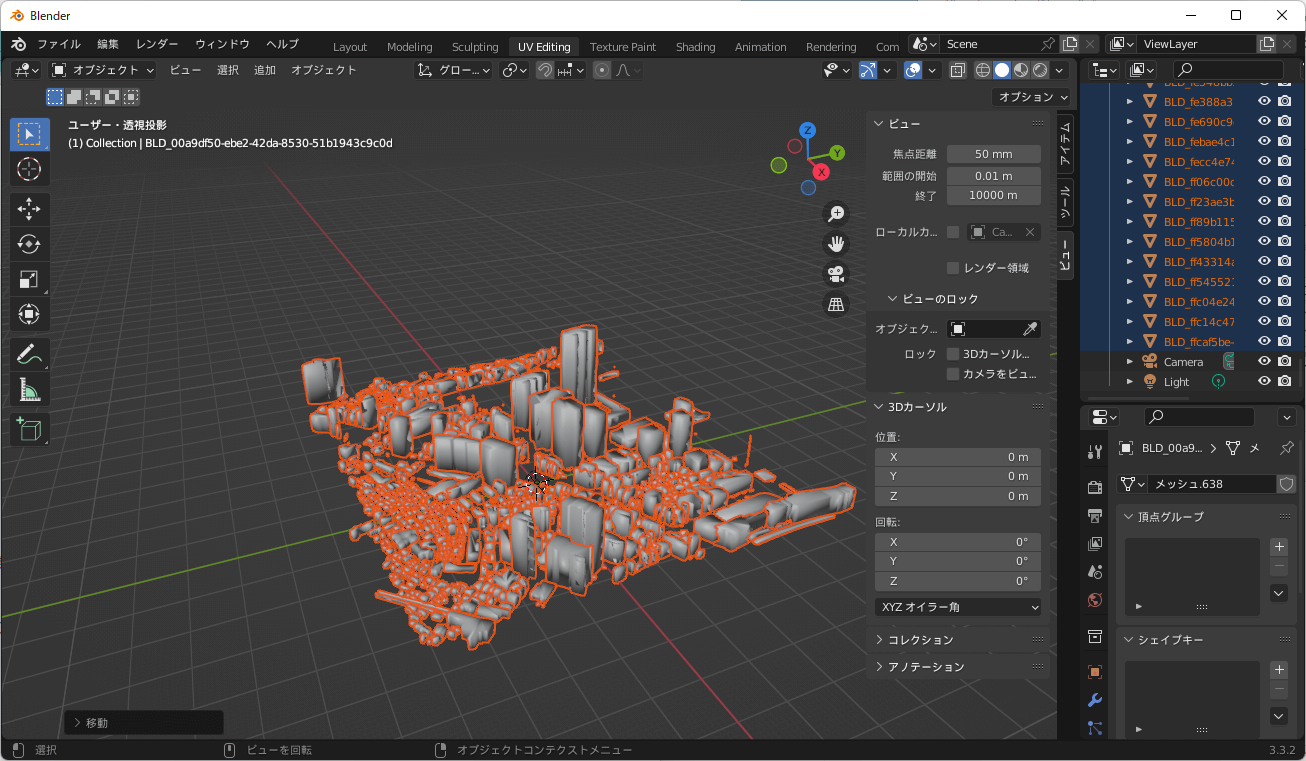Click the pin icon in properties header
This screenshot has width=1306, height=761.
click(1287, 448)
